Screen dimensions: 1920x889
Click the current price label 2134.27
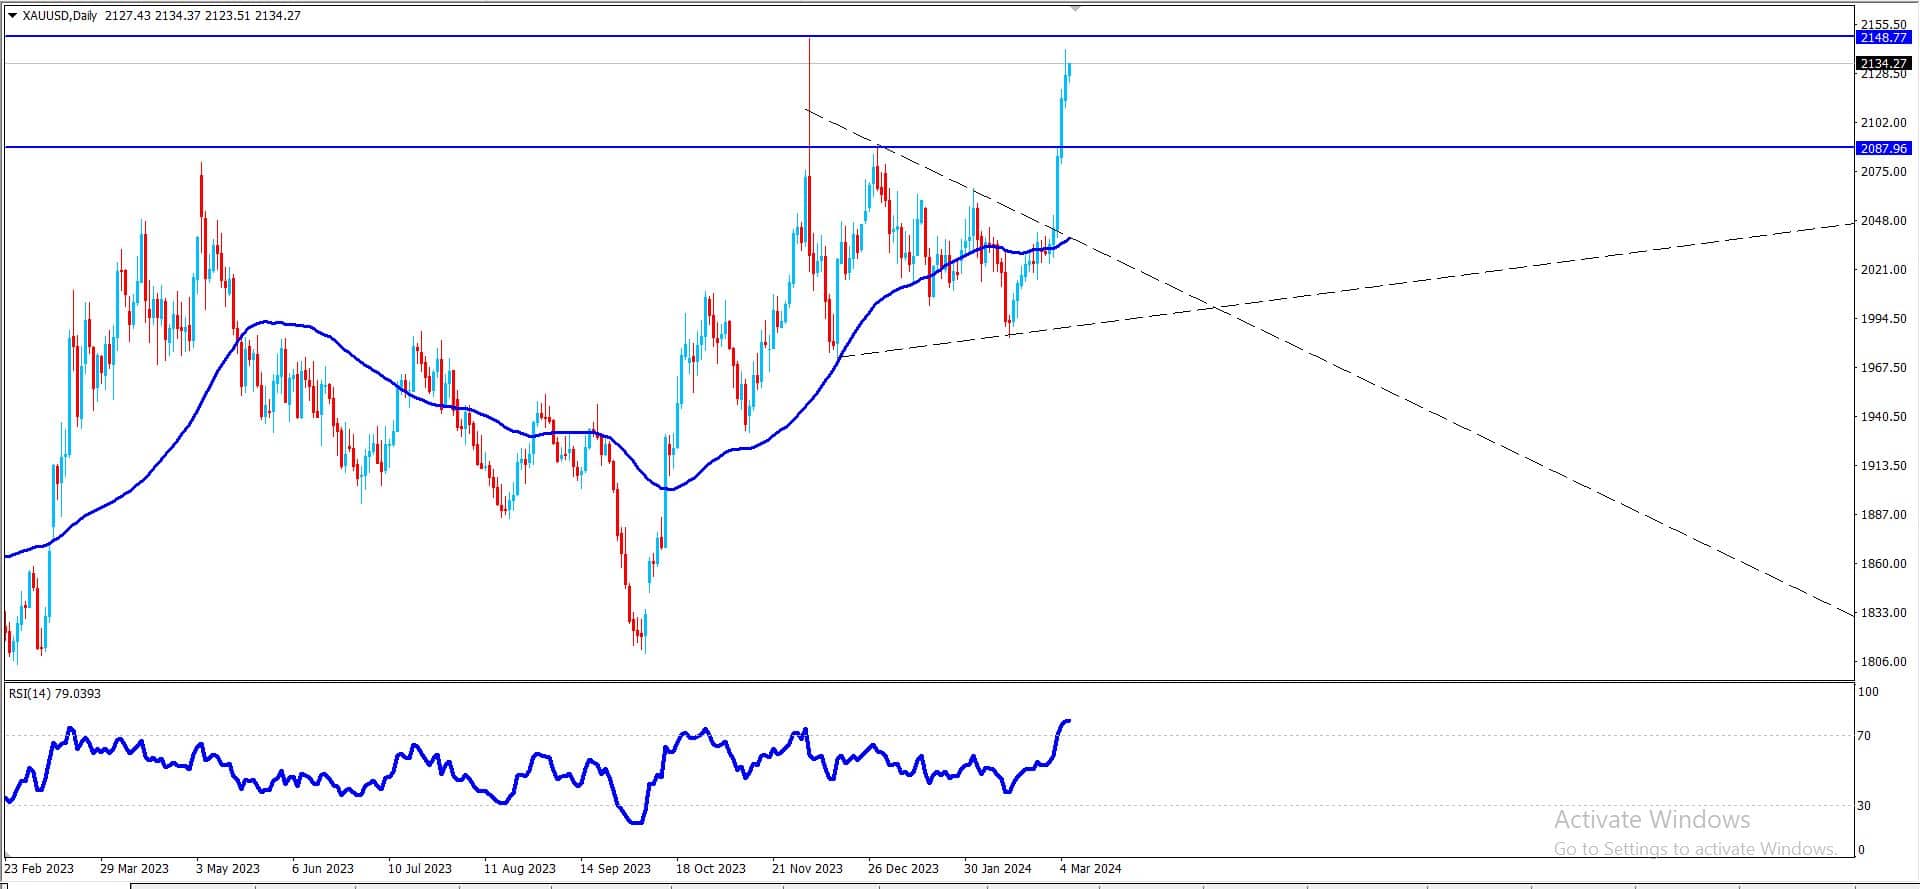tap(1883, 63)
